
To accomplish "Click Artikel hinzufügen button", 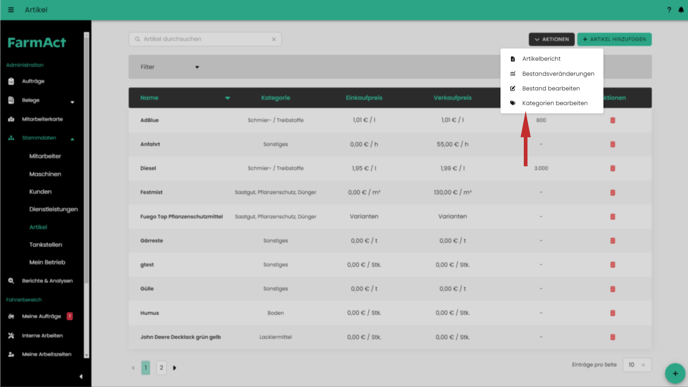I will pyautogui.click(x=614, y=39).
